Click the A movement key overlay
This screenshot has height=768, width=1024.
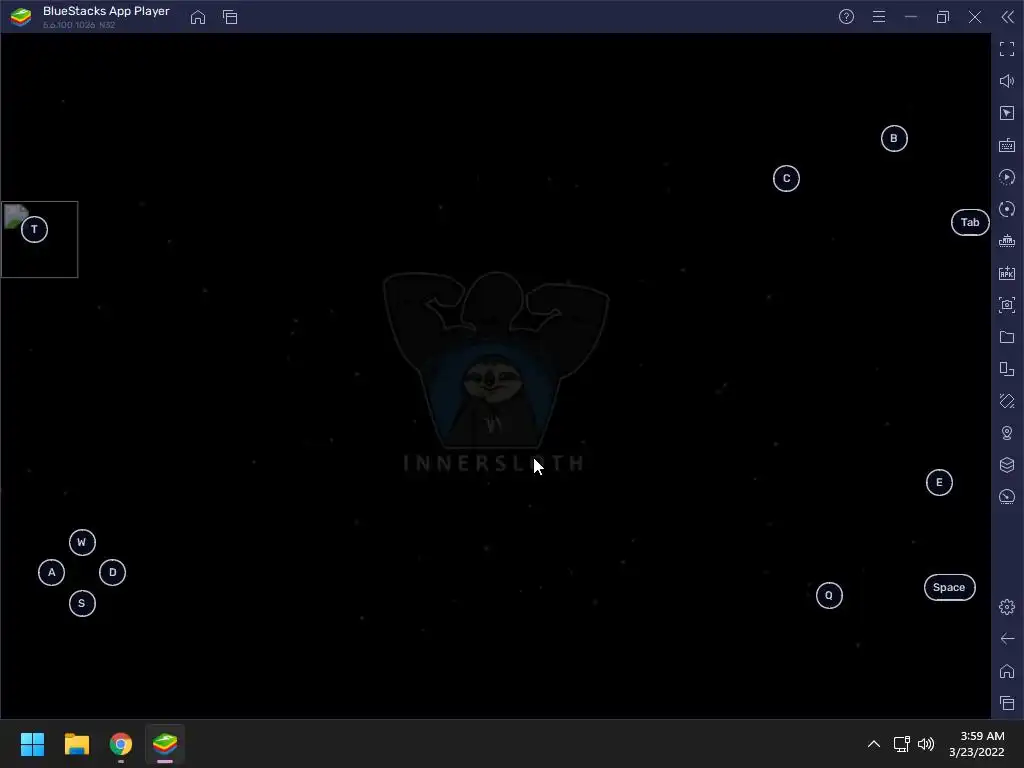tap(52, 573)
